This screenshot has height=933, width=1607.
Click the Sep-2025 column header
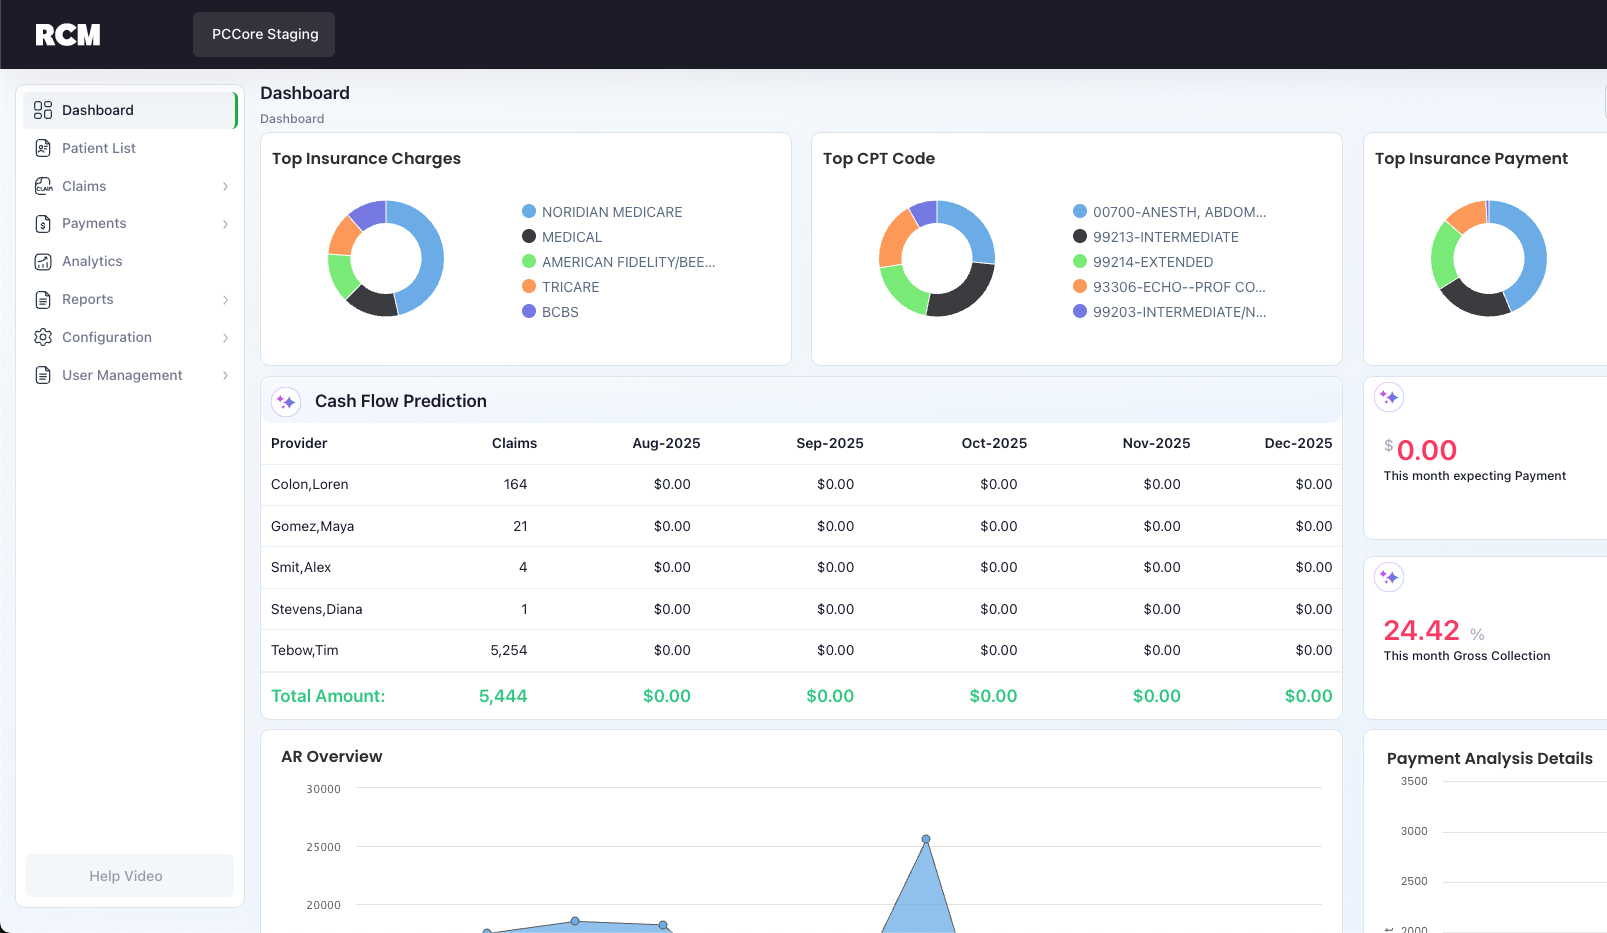[830, 443]
